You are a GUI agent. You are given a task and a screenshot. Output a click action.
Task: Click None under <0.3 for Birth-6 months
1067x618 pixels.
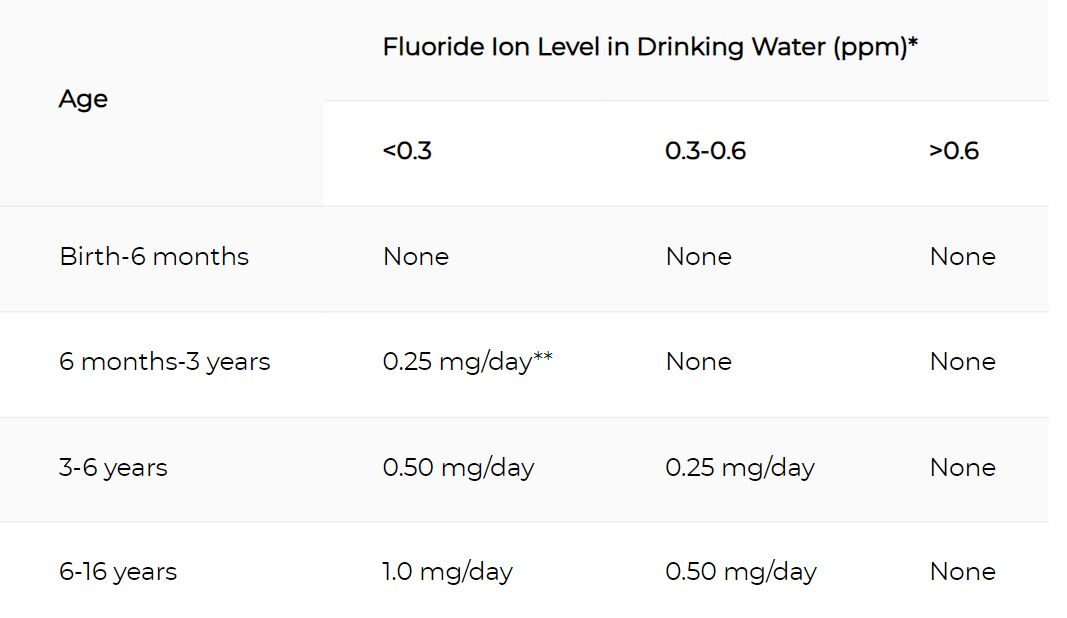pyautogui.click(x=416, y=256)
